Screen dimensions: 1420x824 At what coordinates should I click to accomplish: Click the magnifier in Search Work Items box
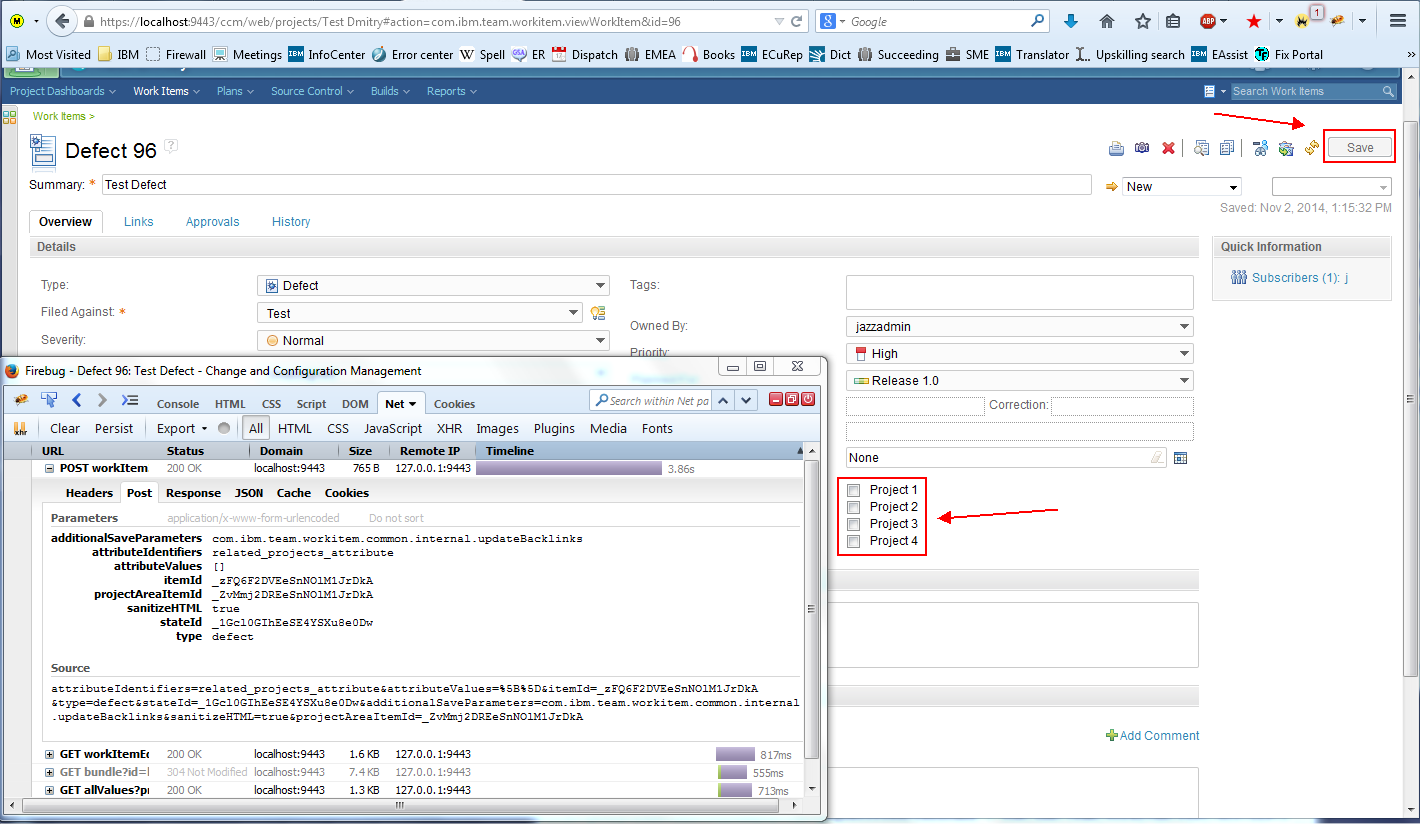point(1388,91)
